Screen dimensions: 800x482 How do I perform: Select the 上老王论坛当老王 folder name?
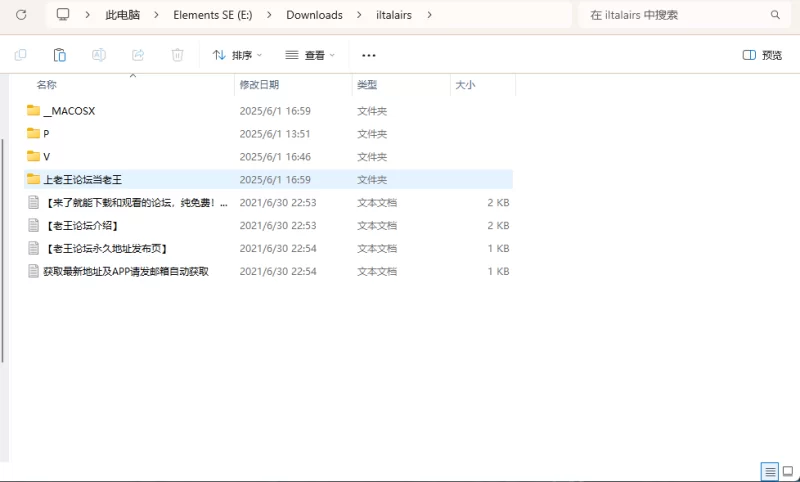tap(83, 180)
